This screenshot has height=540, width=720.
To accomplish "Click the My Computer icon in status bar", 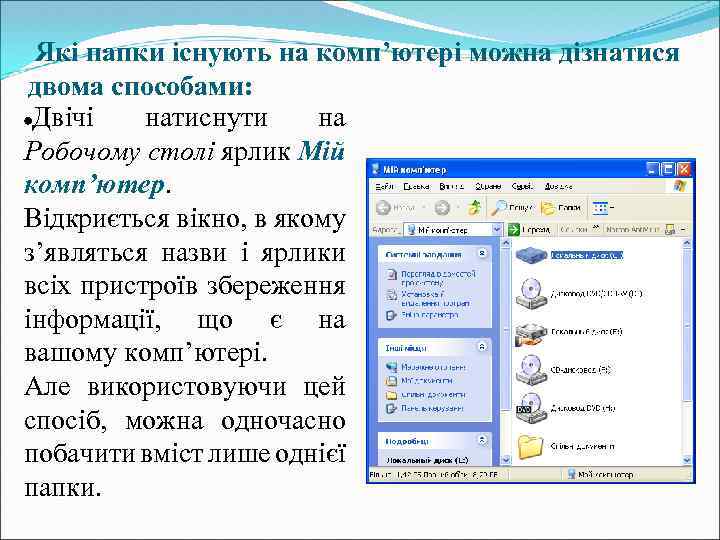I will [x=572, y=474].
